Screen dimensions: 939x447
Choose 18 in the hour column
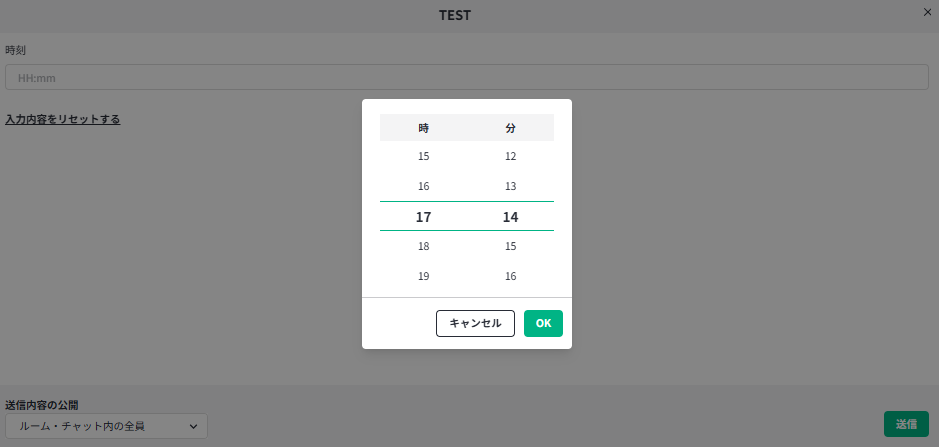(x=423, y=246)
